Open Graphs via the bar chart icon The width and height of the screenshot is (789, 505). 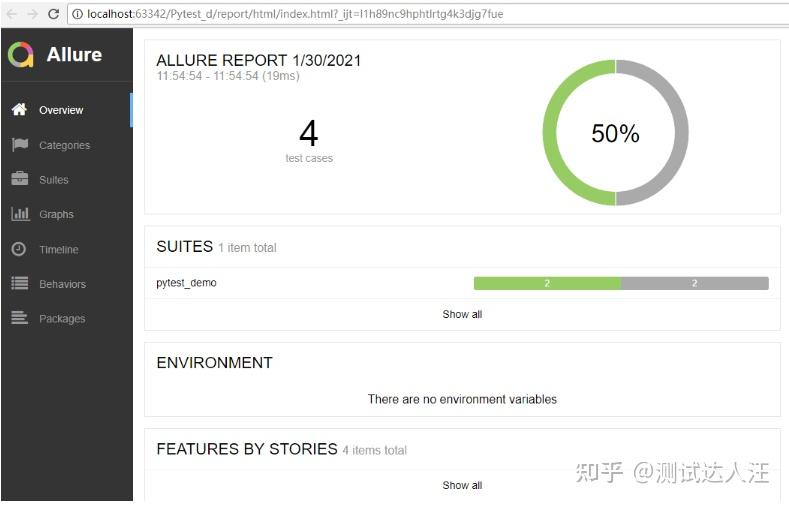coord(20,214)
